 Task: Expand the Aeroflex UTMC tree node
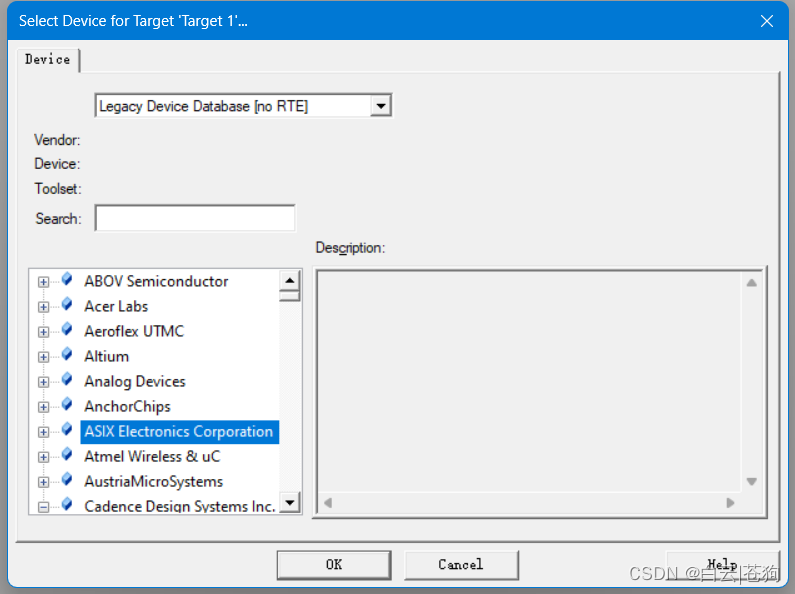pyautogui.click(x=44, y=332)
